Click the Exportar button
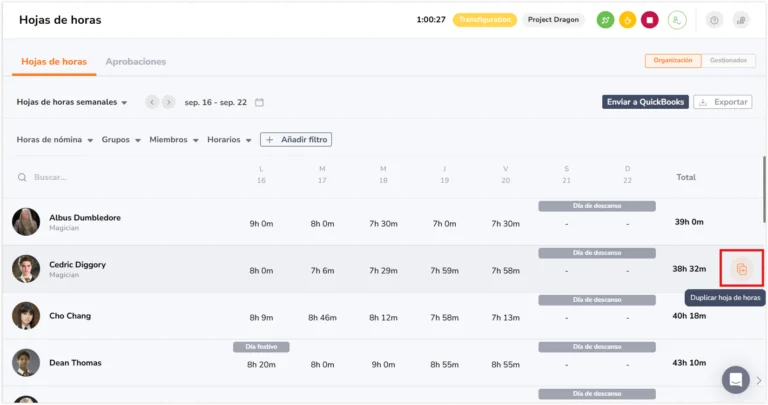 click(x=722, y=102)
